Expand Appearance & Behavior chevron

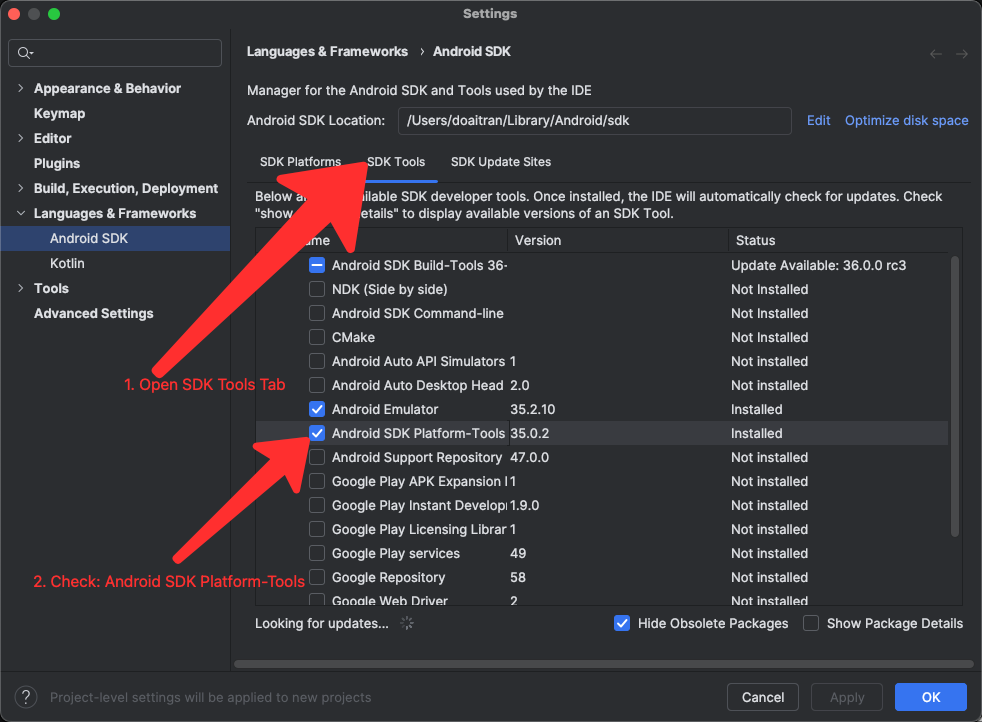21,88
